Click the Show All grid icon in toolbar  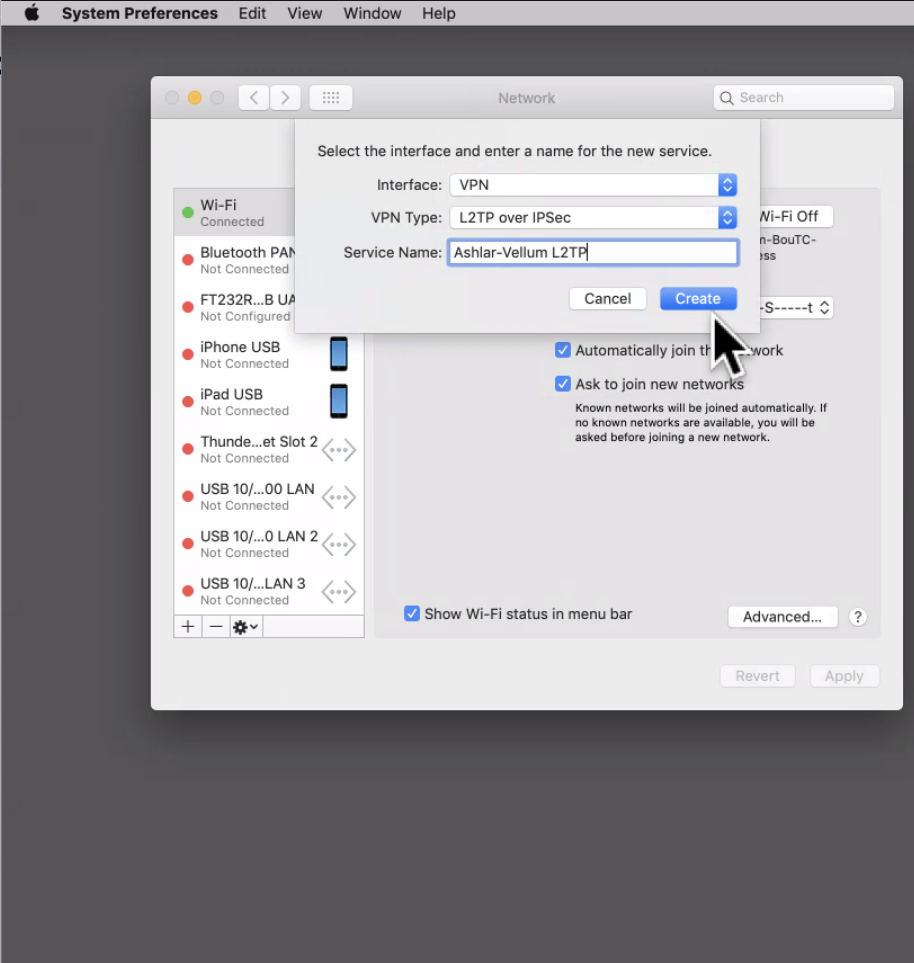330,97
